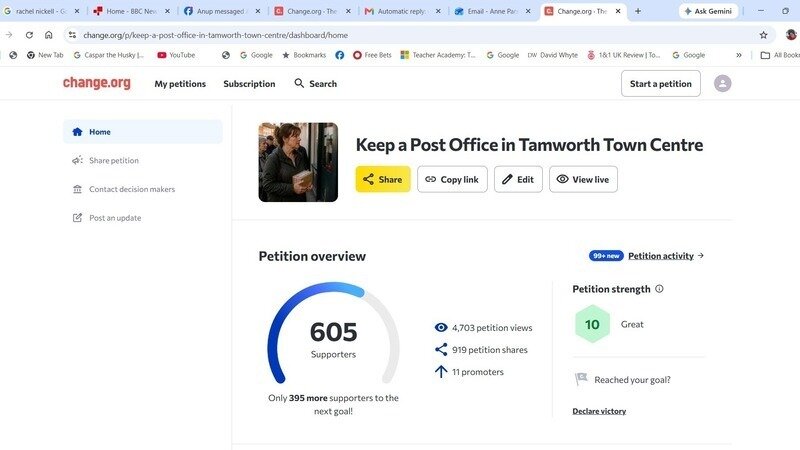The height and width of the screenshot is (450, 800).
Task: Open the Petition activity link
Action: [661, 256]
